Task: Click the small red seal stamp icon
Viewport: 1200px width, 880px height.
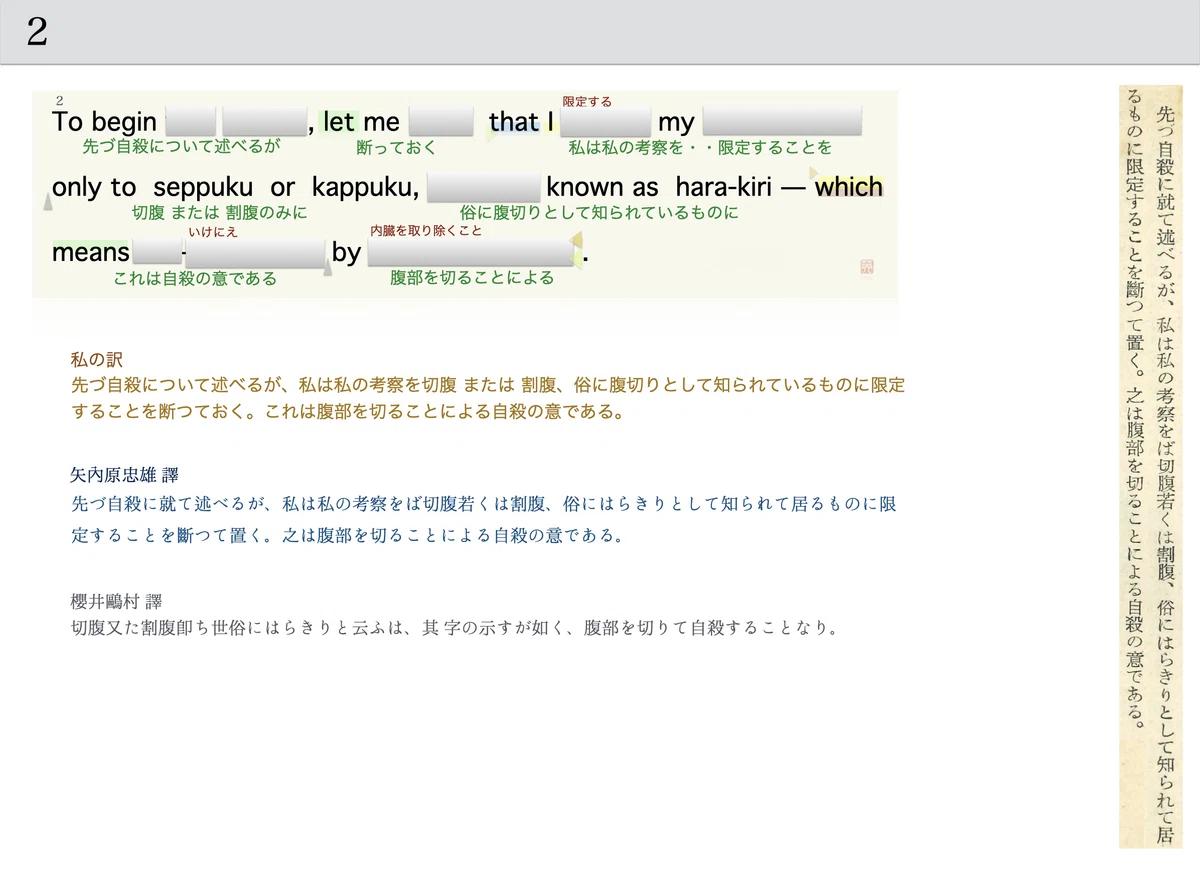Action: click(x=866, y=266)
